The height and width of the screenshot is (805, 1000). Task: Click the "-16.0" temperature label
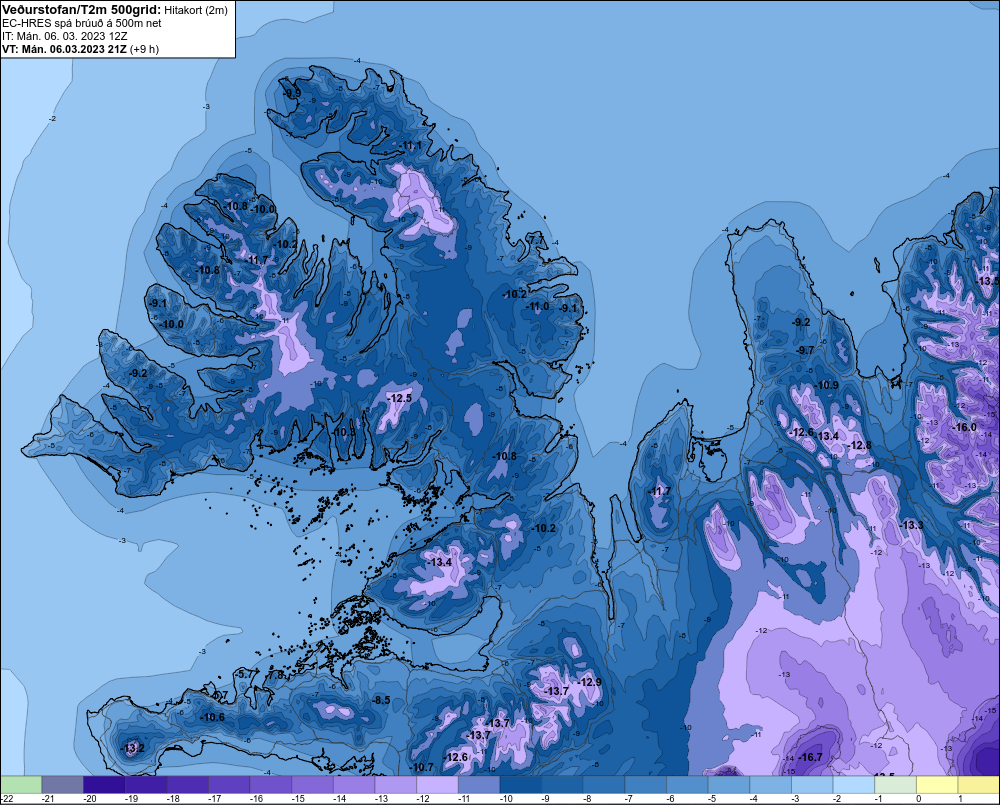pyautogui.click(x=964, y=427)
